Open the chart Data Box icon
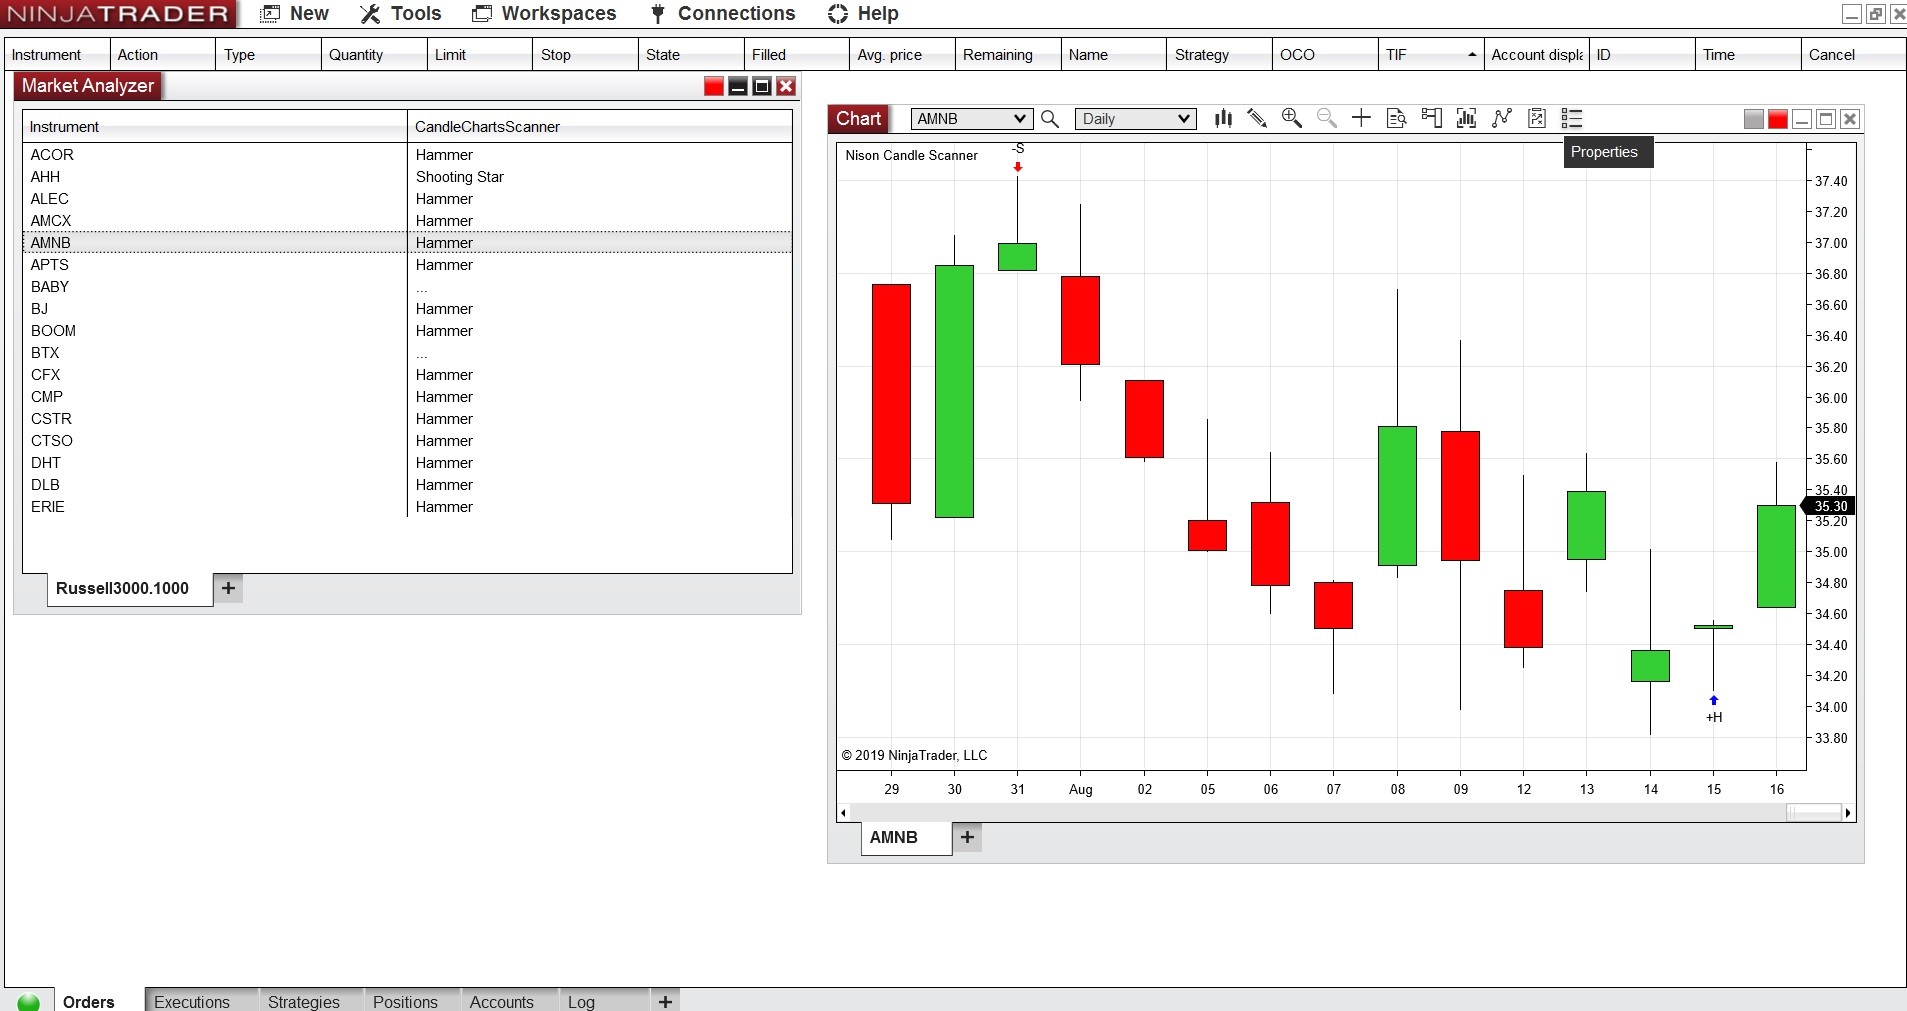1907x1011 pixels. coord(1397,119)
